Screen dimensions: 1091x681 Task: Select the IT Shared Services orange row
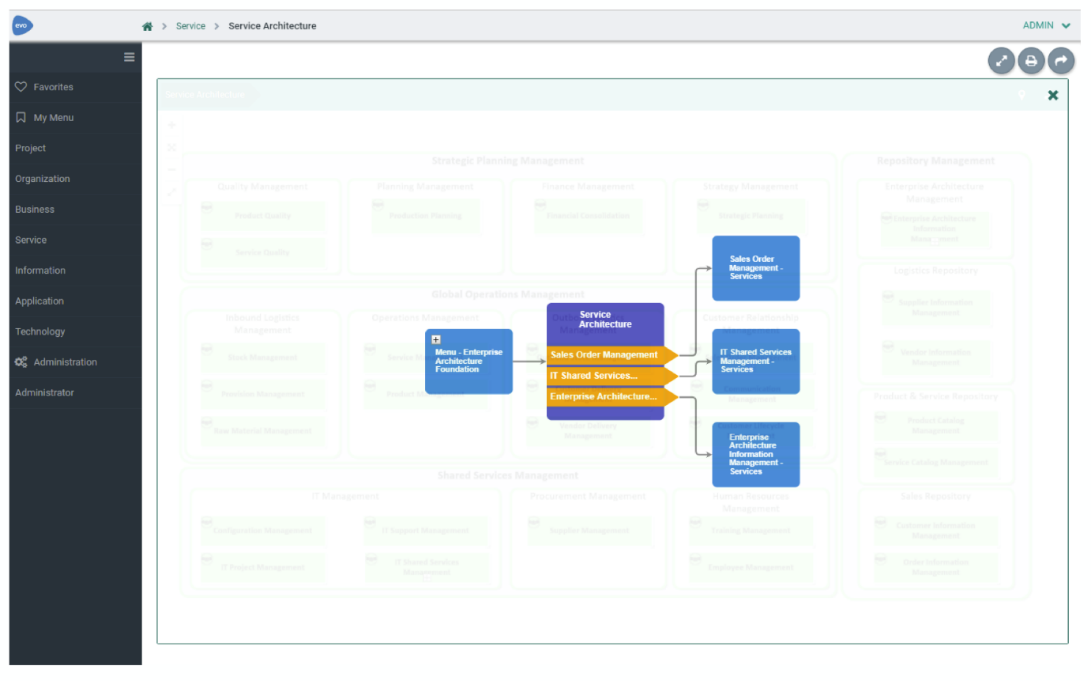tap(611, 376)
